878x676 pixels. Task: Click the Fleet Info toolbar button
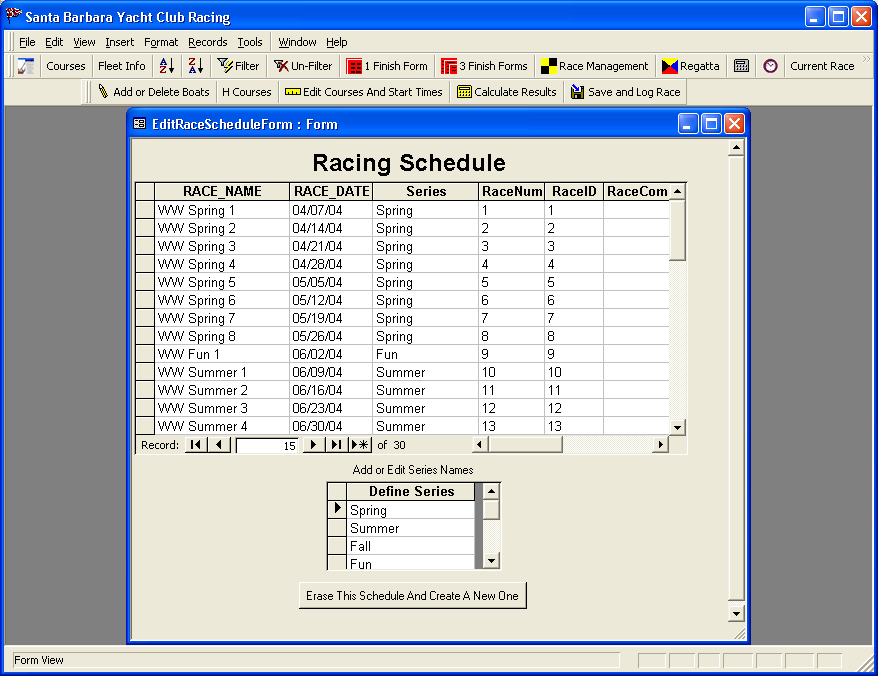pyautogui.click(x=122, y=66)
